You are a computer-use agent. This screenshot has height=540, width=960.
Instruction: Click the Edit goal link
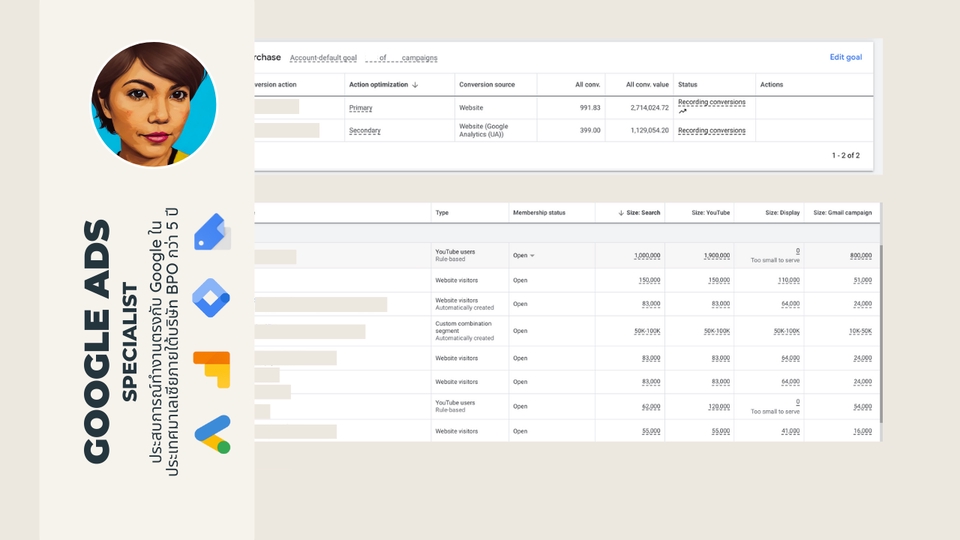click(x=846, y=57)
